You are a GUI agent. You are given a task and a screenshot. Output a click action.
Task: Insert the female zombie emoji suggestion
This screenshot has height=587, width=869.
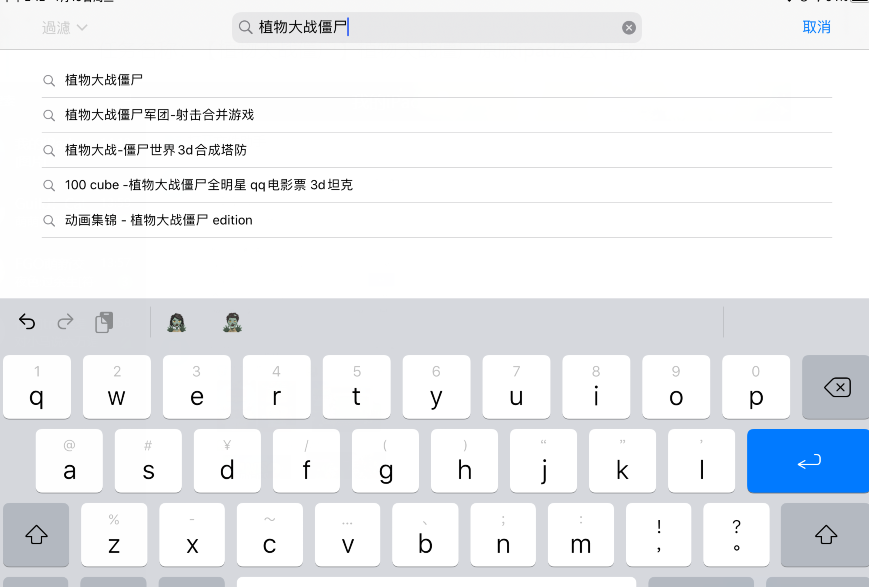pyautogui.click(x=177, y=322)
